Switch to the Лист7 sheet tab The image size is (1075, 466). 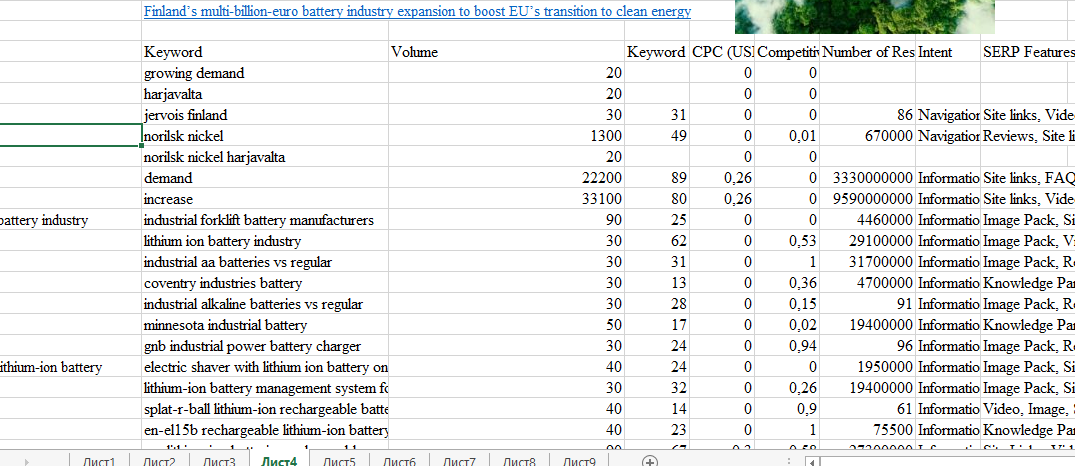460,461
